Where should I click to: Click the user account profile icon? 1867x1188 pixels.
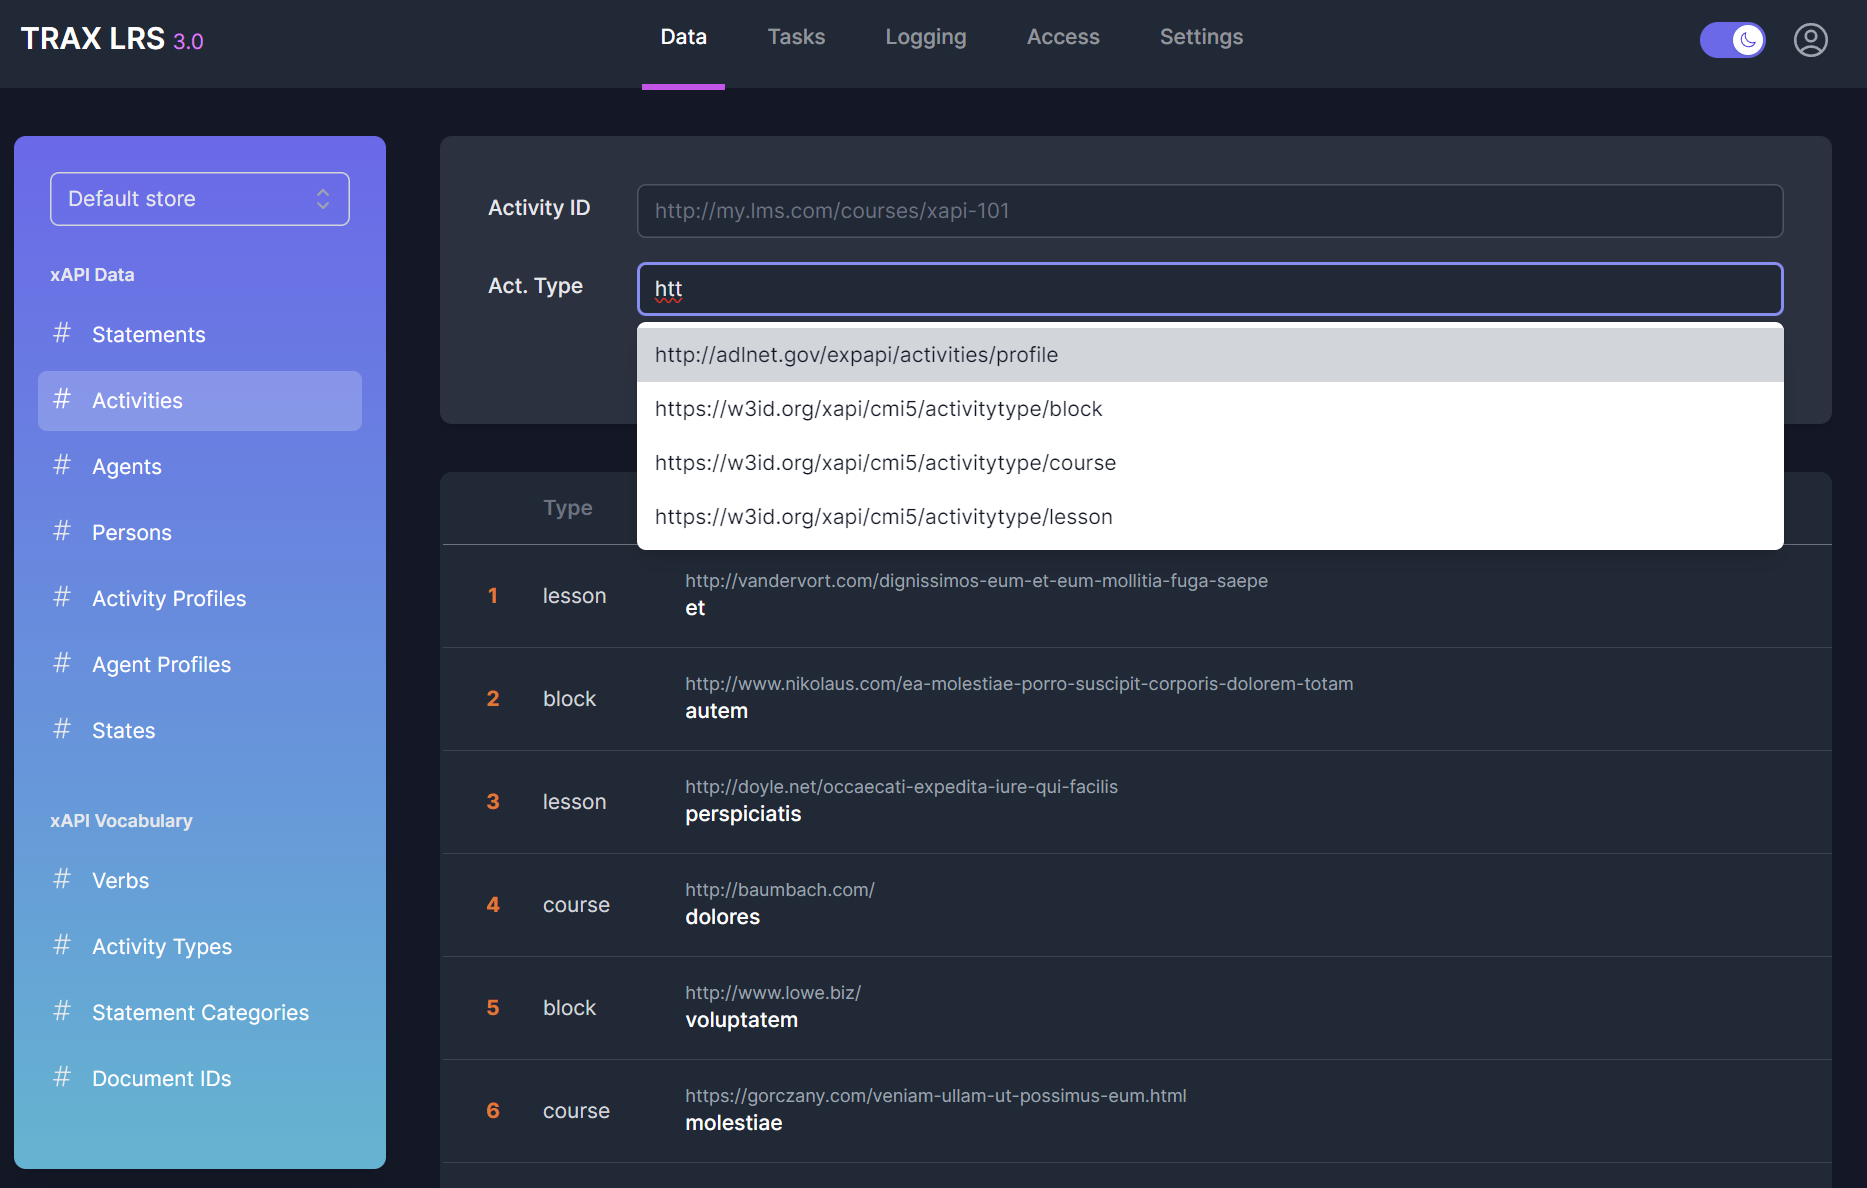point(1810,40)
